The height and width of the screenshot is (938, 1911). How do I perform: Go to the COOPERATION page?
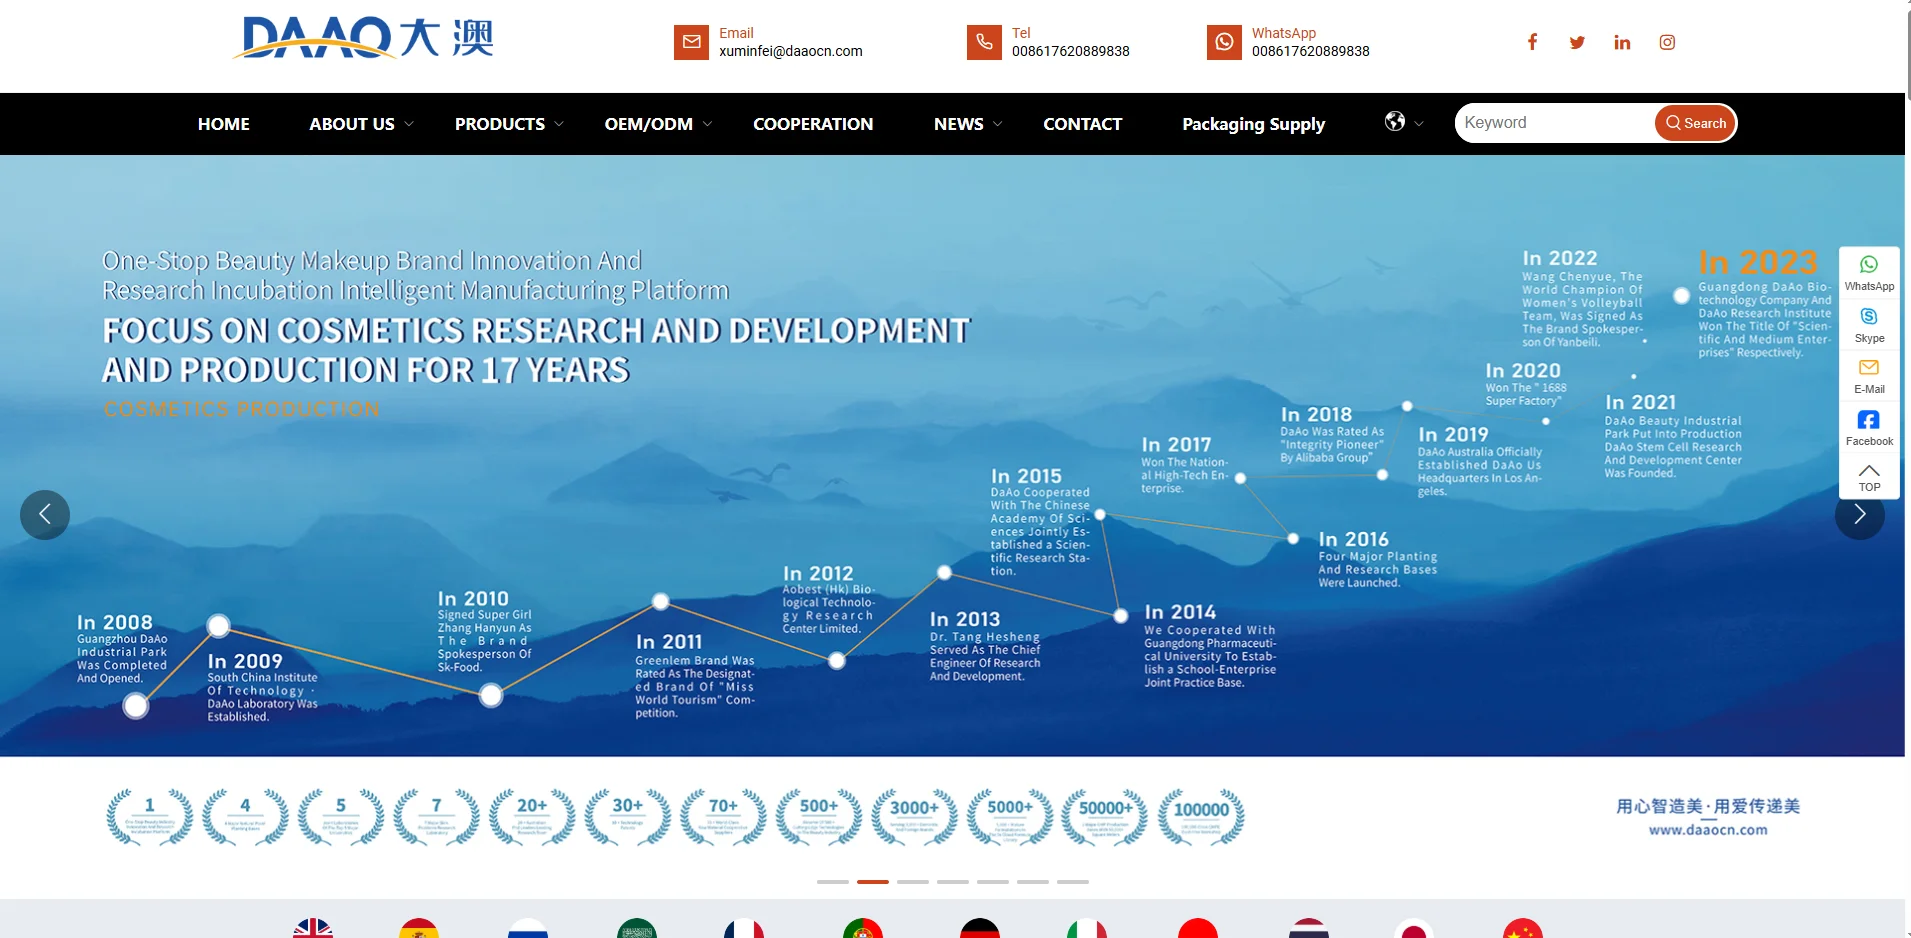[x=813, y=124]
